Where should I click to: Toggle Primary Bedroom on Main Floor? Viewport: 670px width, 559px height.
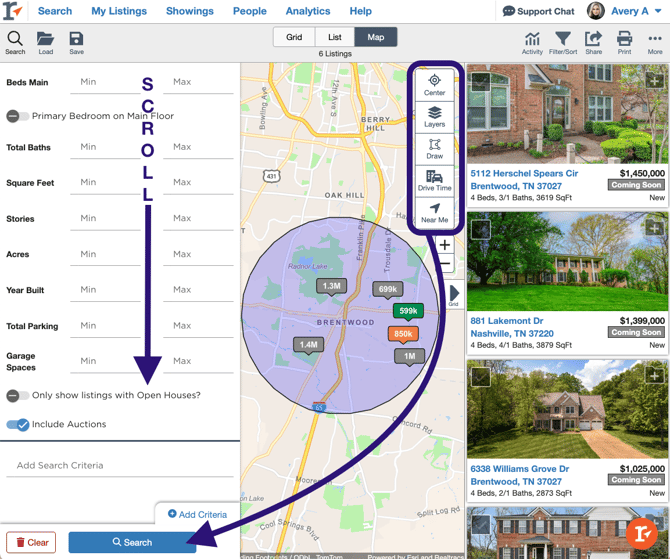(18, 116)
